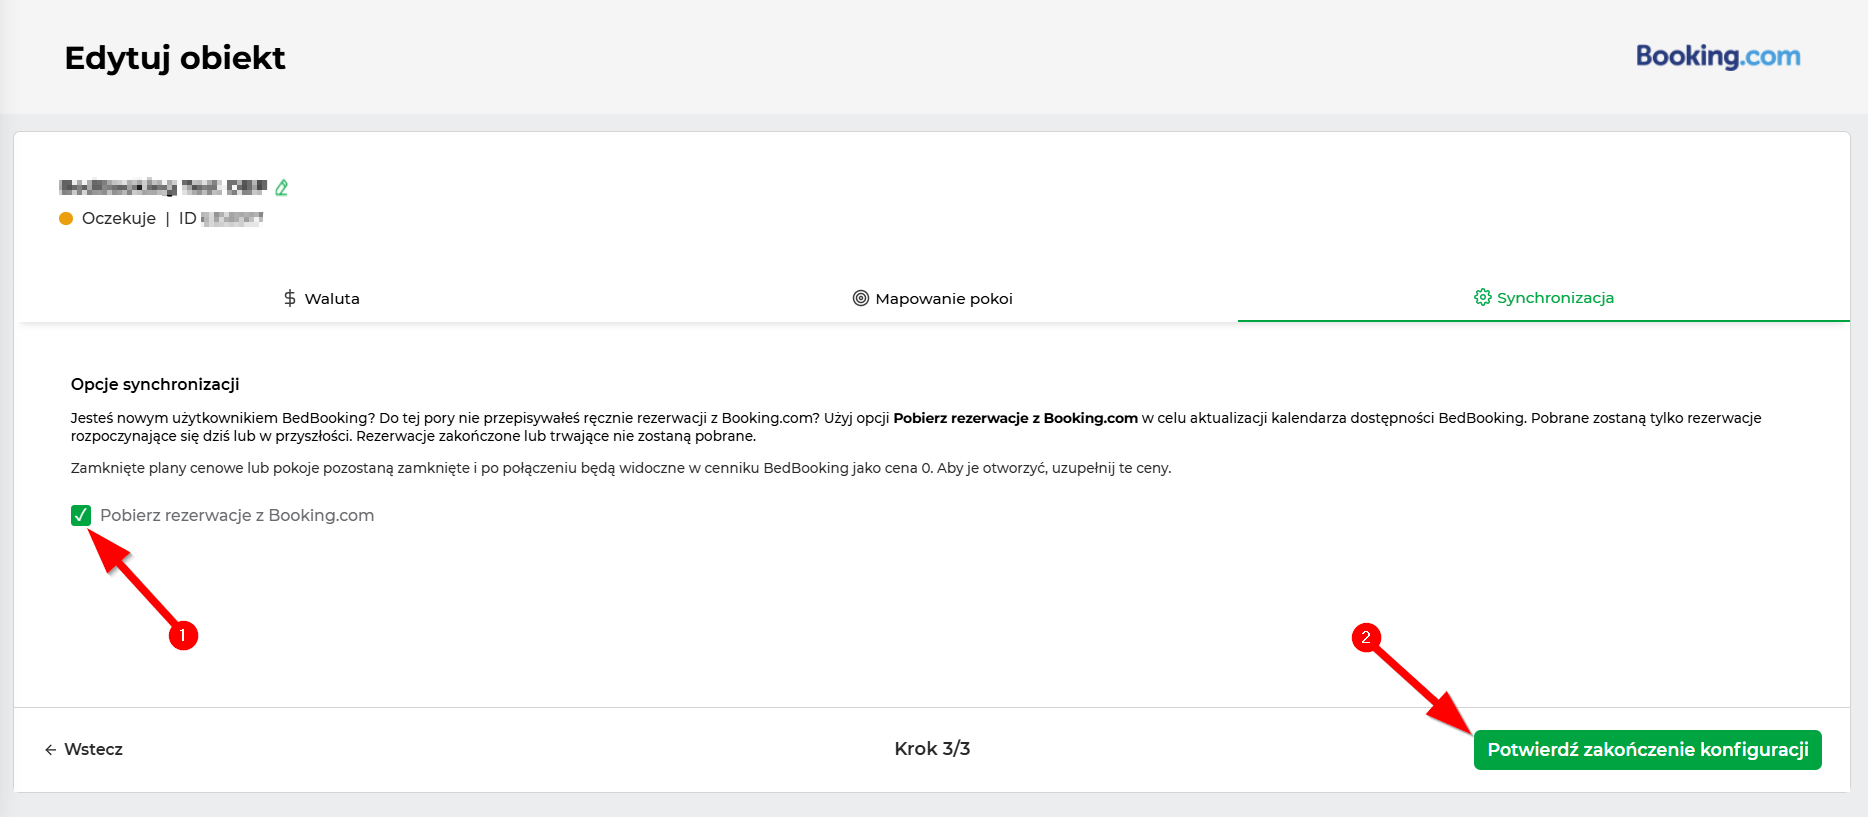The image size is (1868, 817).
Task: Uncheck Pobierz rezerwacje z Booking.com checkbox
Action: 81,515
